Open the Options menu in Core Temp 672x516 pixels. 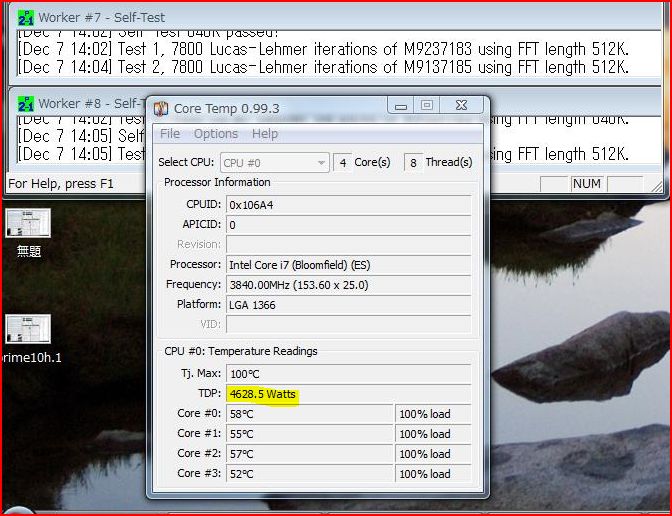(216, 134)
